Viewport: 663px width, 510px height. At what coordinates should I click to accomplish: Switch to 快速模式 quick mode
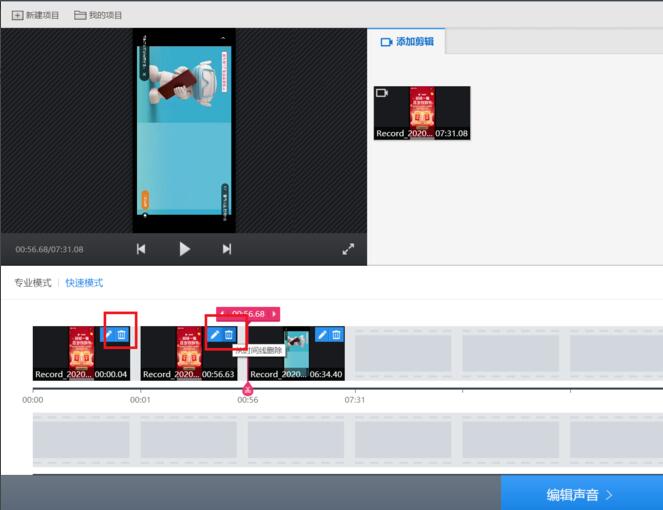tap(84, 283)
